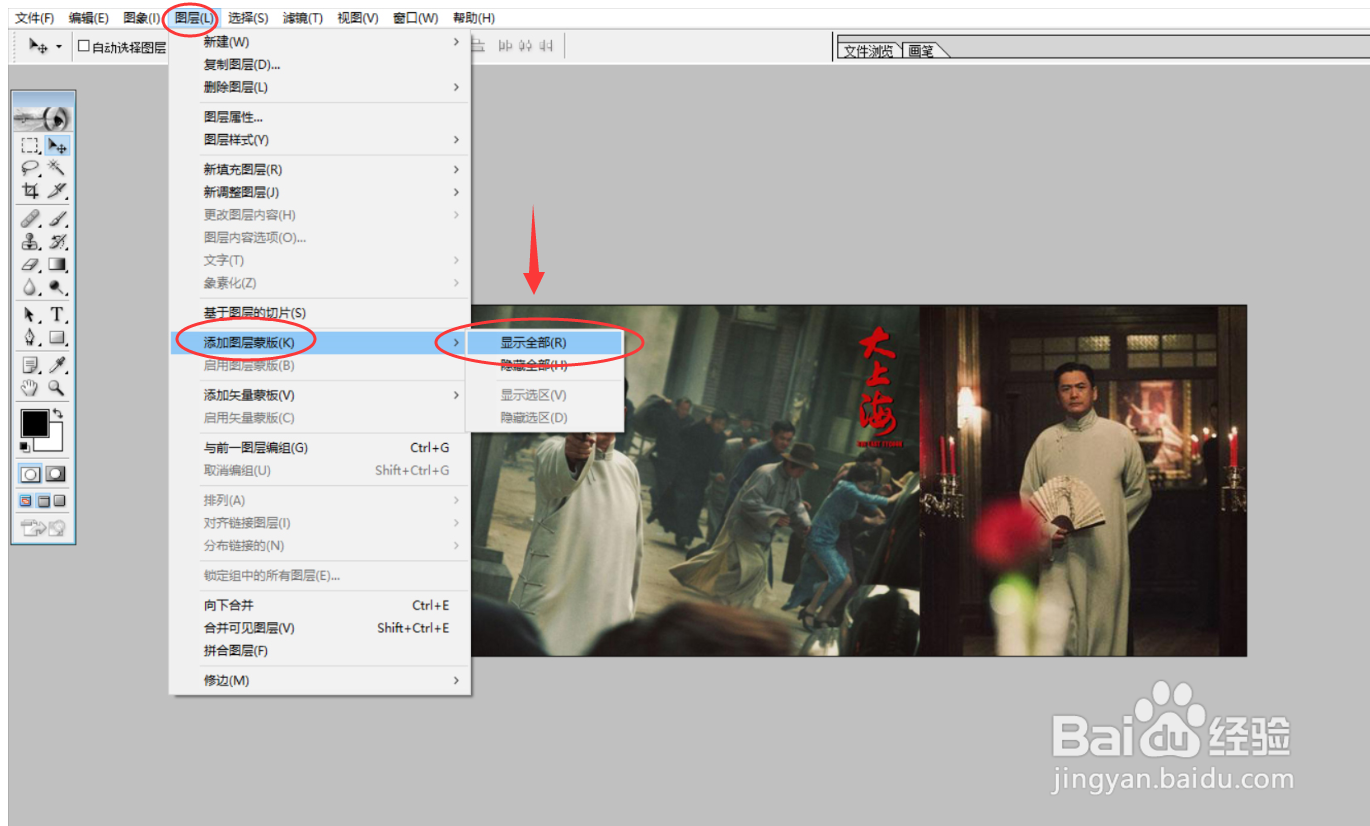Select the Crop tool
The width and height of the screenshot is (1370, 826).
coord(31,190)
